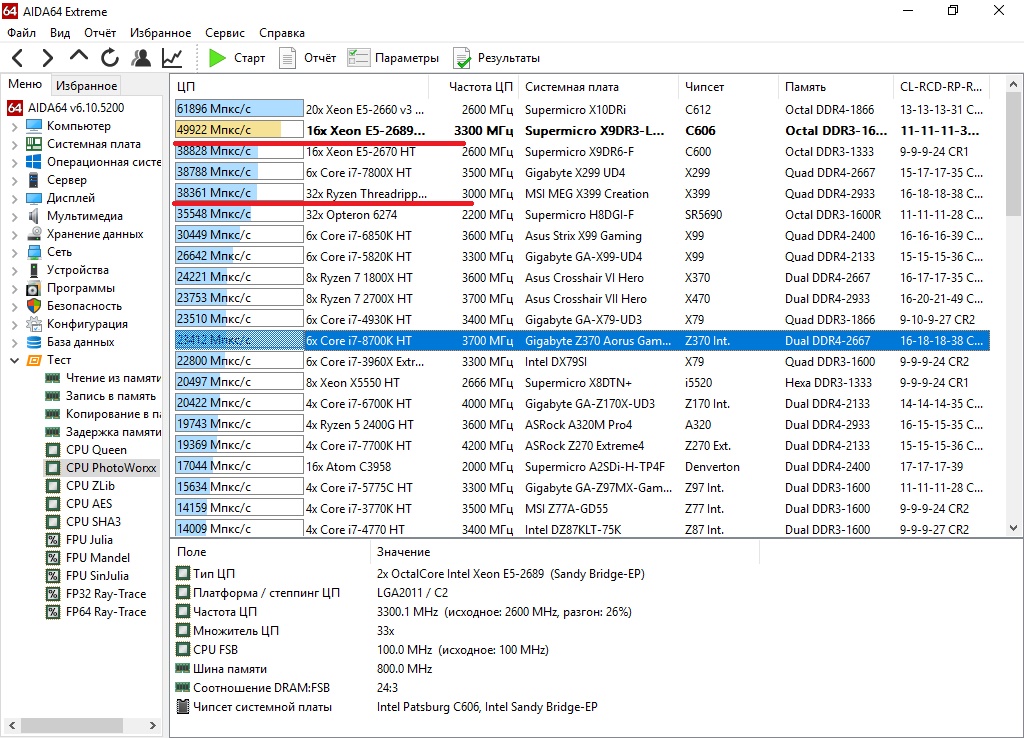Open the Справка menu

coord(281,33)
